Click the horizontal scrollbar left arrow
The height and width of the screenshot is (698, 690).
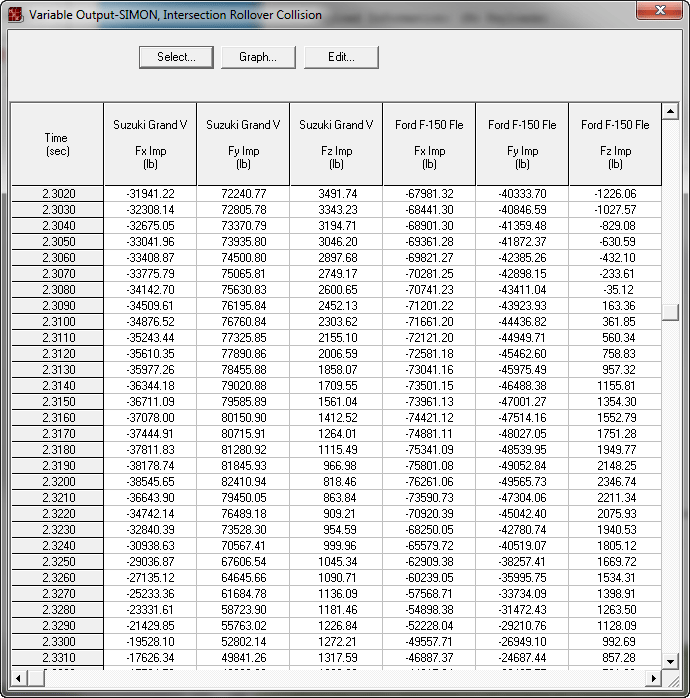click(x=17, y=677)
